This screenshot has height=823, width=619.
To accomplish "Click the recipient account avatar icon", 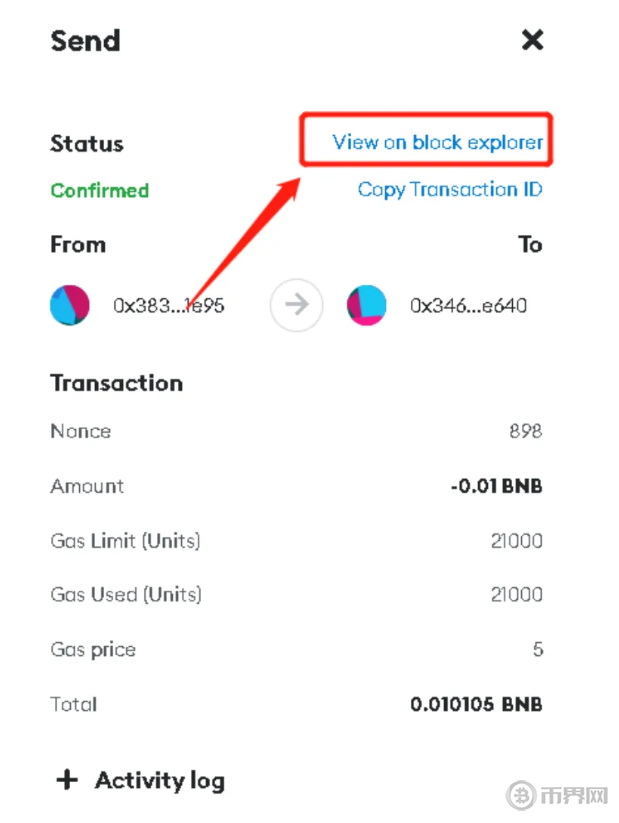I will click(x=366, y=305).
